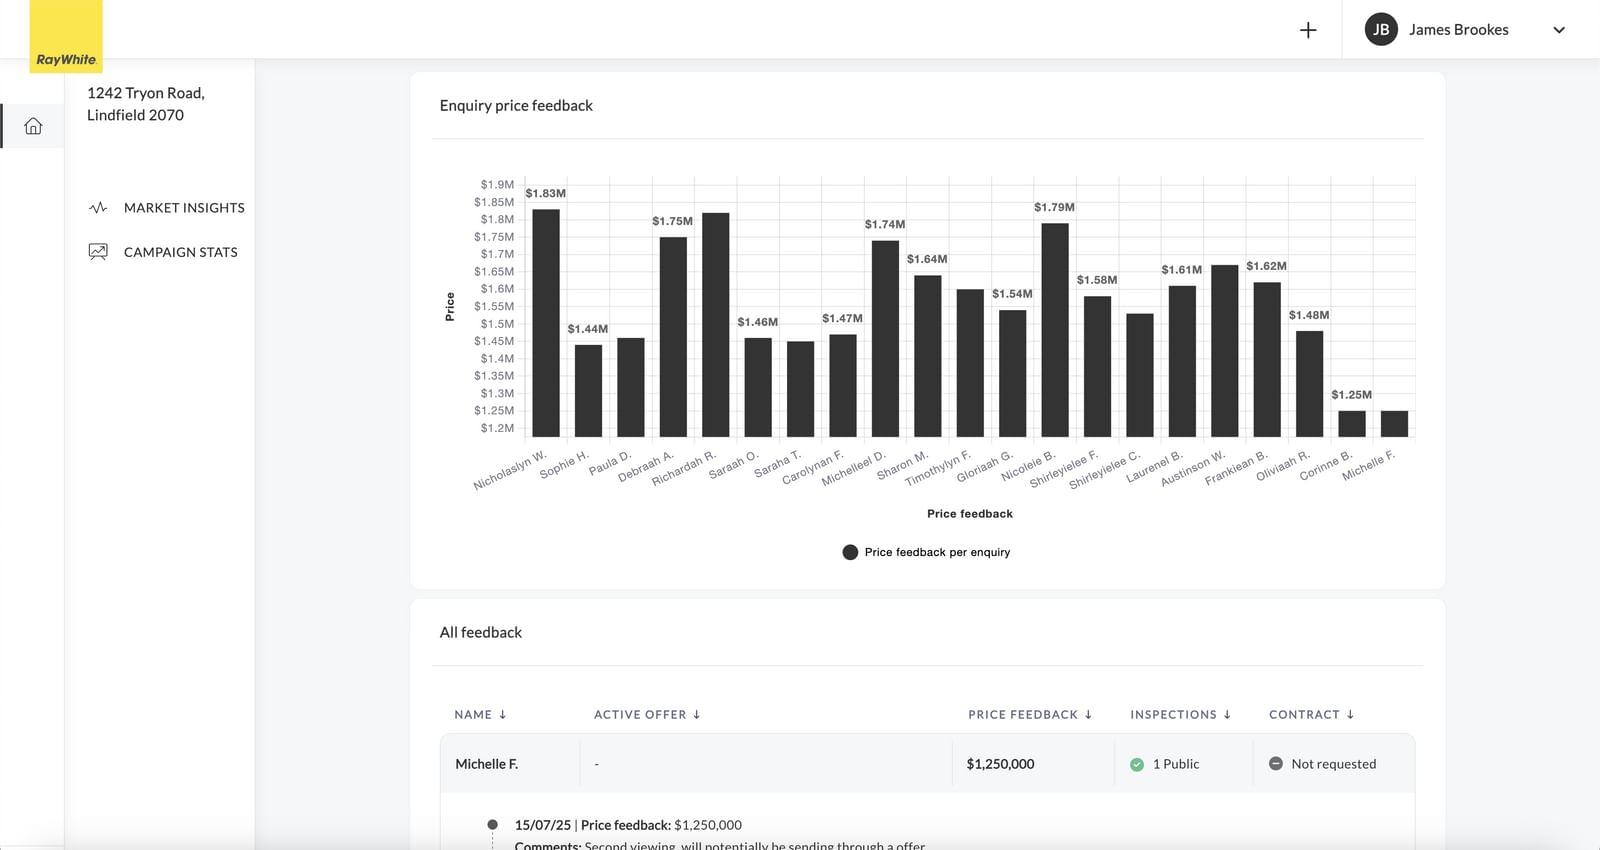Click the Campaign Stats chart icon
Image resolution: width=1600 pixels, height=850 pixels.
(x=98, y=252)
